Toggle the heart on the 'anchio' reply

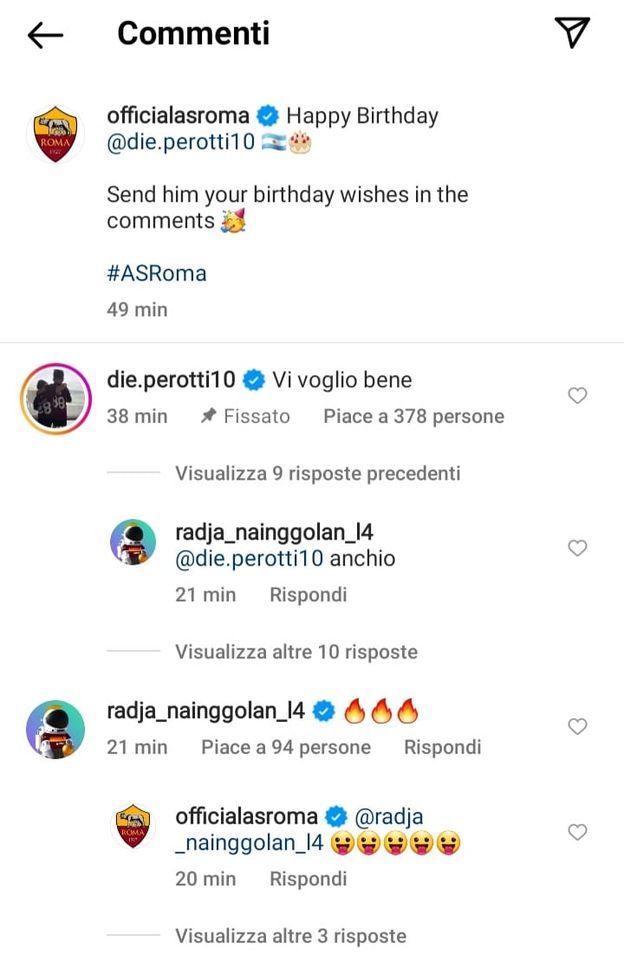pos(577,548)
